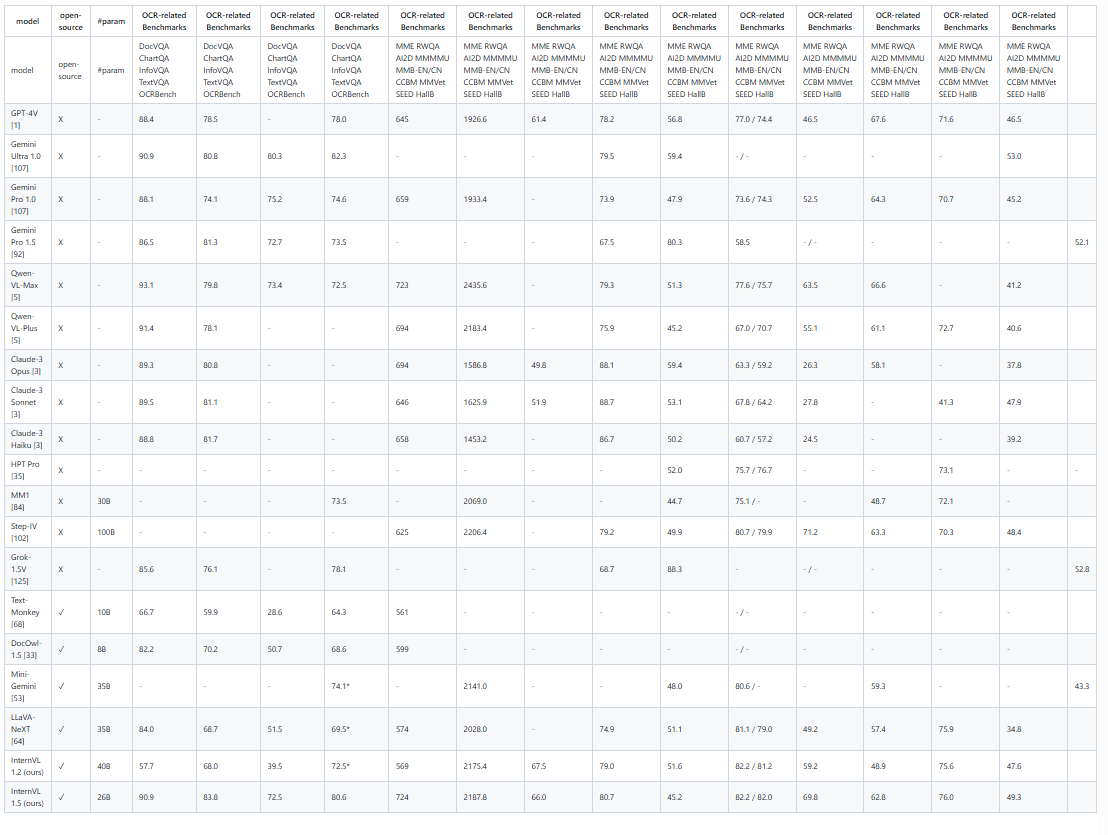Select the 80.7 / 79.9 cell
This screenshot has height=835, width=1108.
762,533
